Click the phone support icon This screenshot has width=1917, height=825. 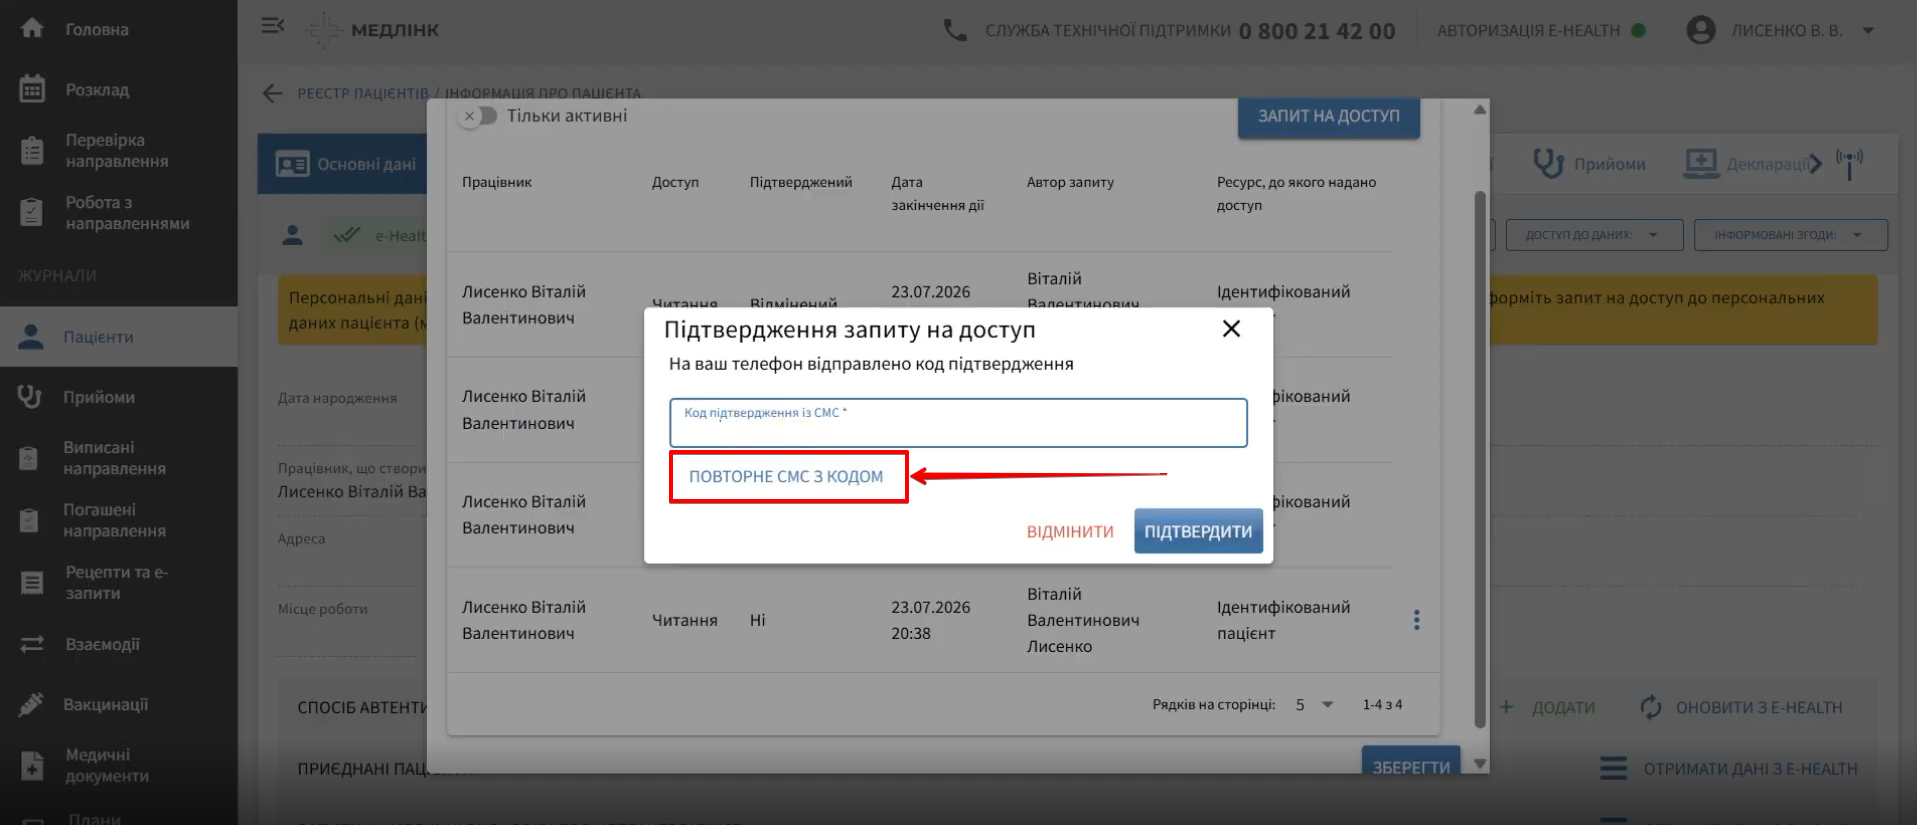[x=955, y=30]
